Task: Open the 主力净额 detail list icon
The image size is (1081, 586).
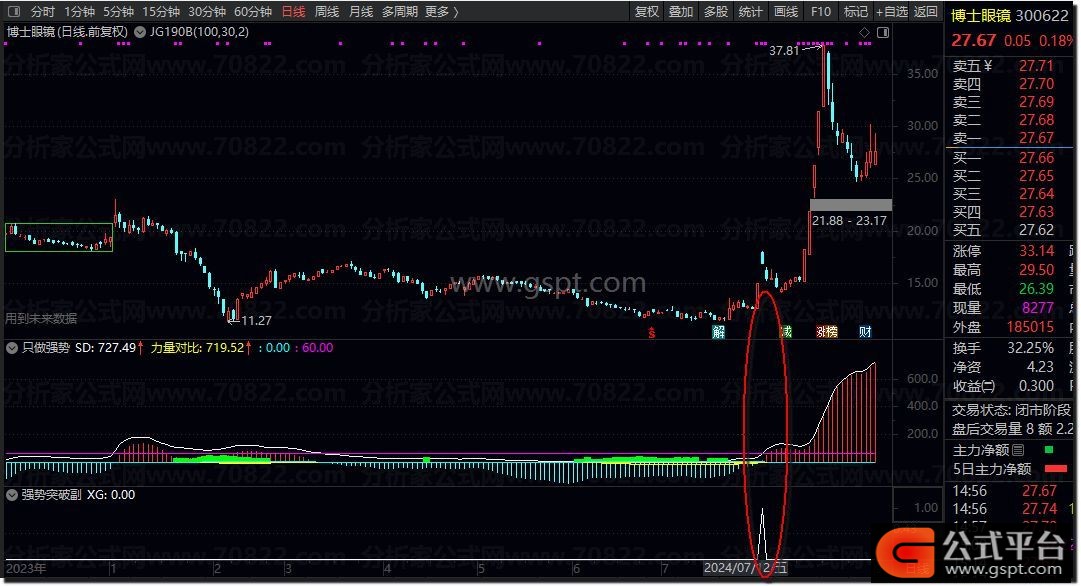Action: (x=1018, y=450)
